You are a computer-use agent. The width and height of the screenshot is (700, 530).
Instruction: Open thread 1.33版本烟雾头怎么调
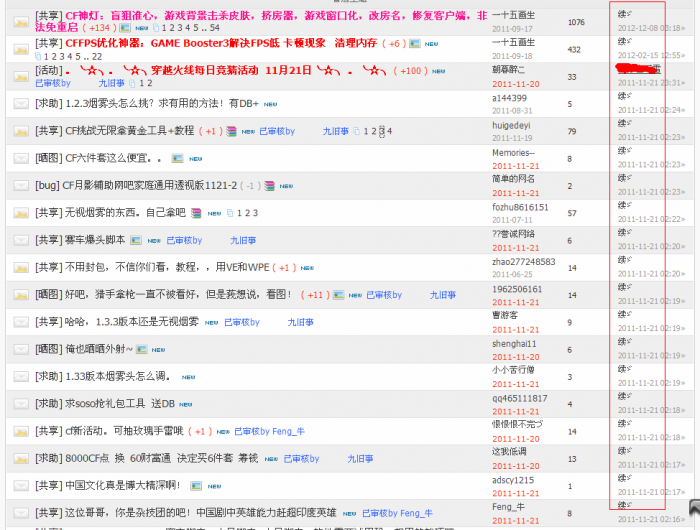click(118, 376)
